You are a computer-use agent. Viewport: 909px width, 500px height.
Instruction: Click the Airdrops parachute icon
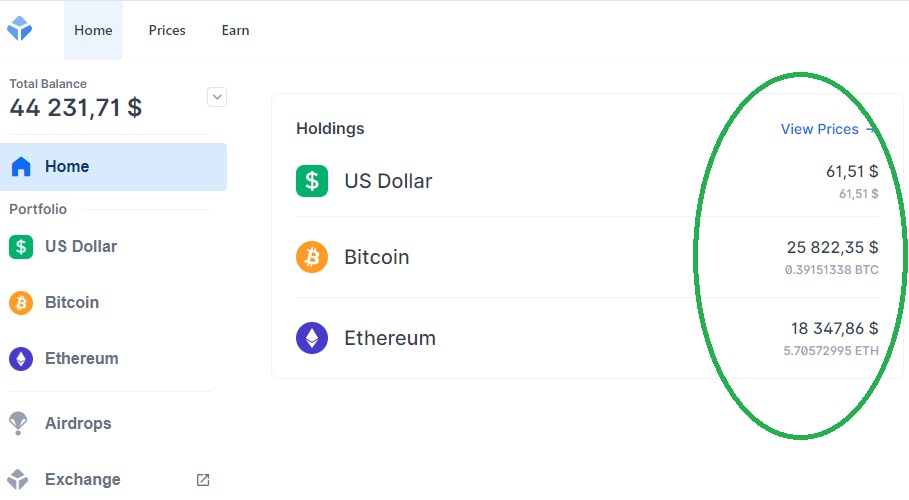[x=19, y=423]
